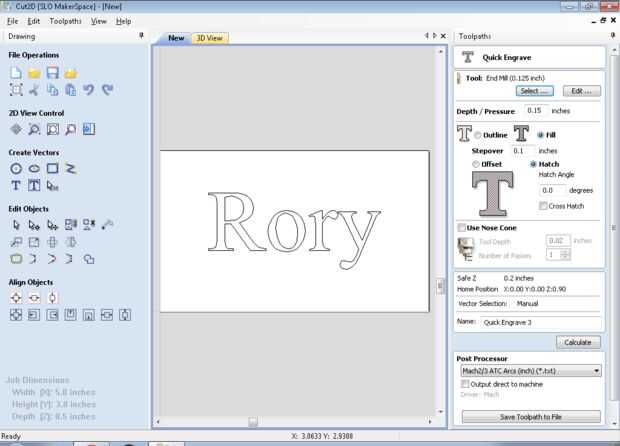The width and height of the screenshot is (620, 446).
Task: Enable the Cross Hatch checkbox
Action: click(543, 206)
